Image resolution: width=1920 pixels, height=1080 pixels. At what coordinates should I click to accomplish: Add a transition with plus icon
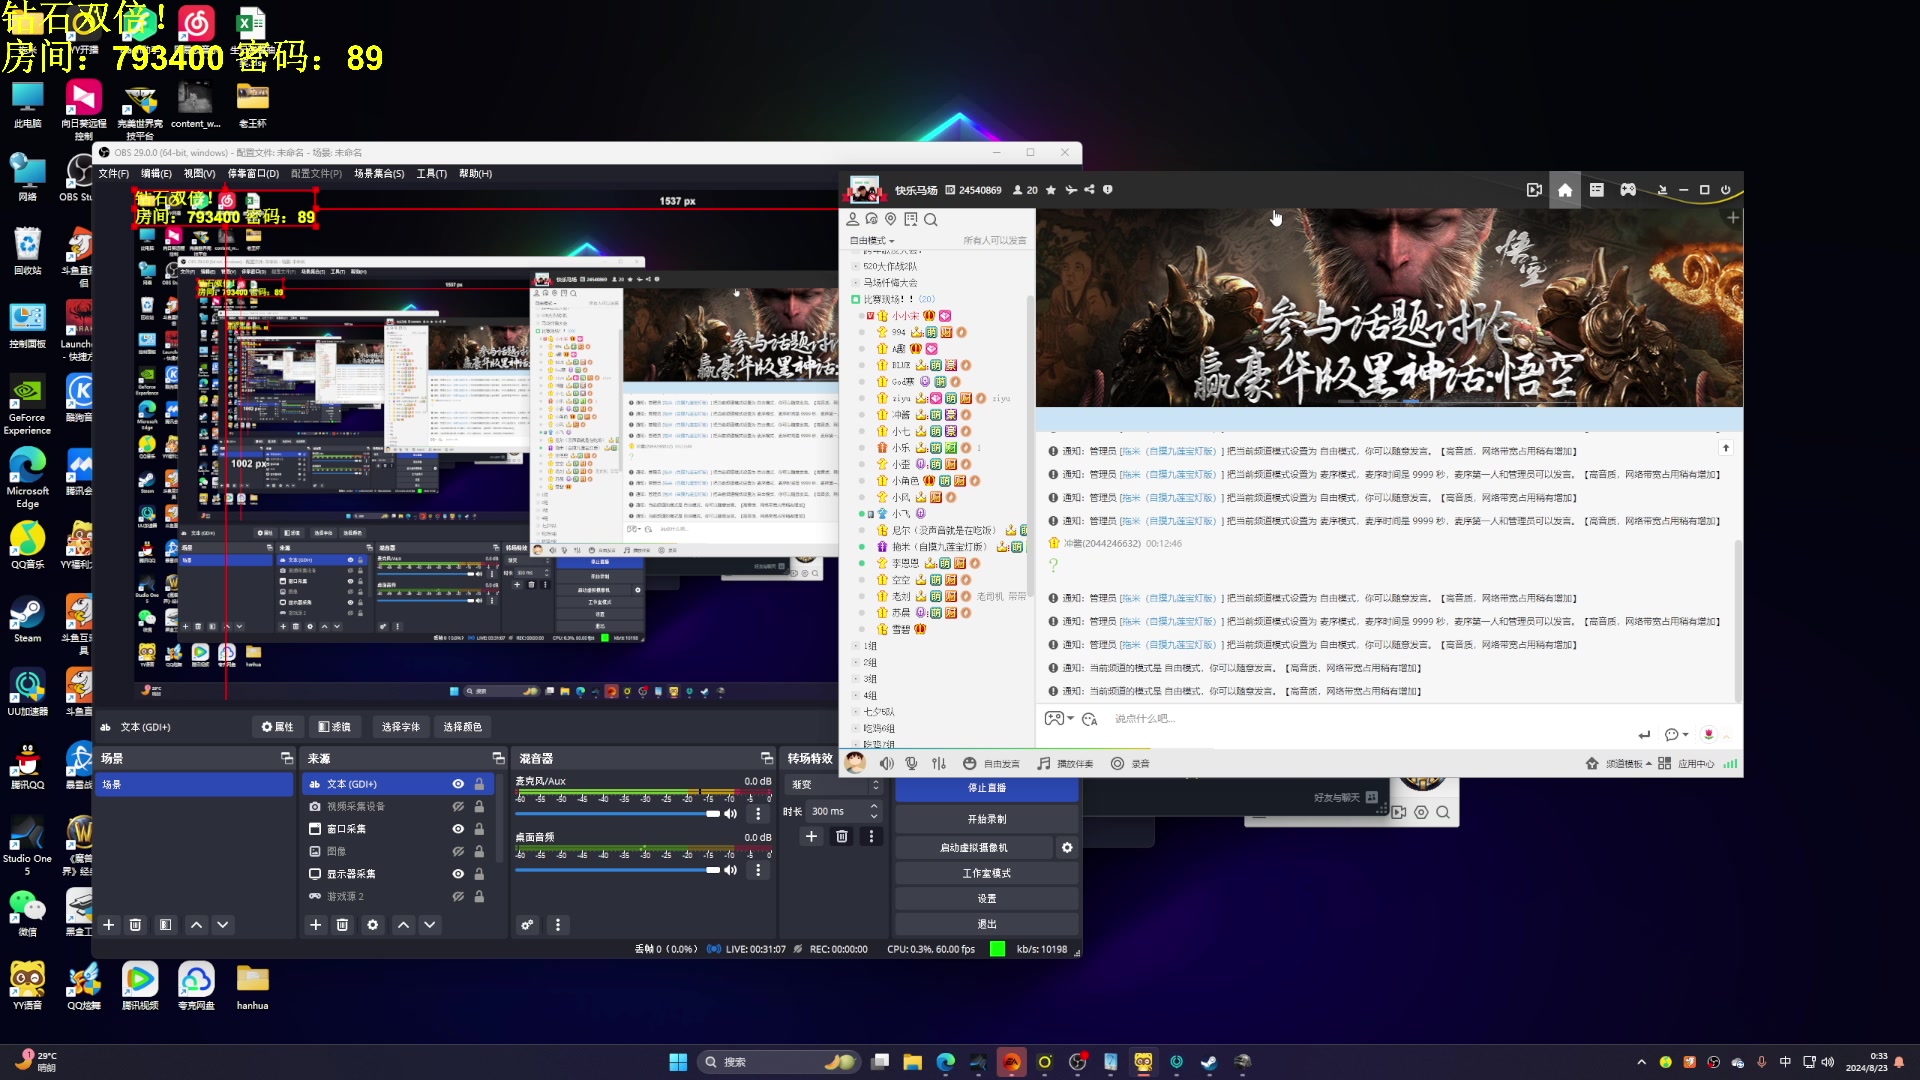click(x=811, y=837)
